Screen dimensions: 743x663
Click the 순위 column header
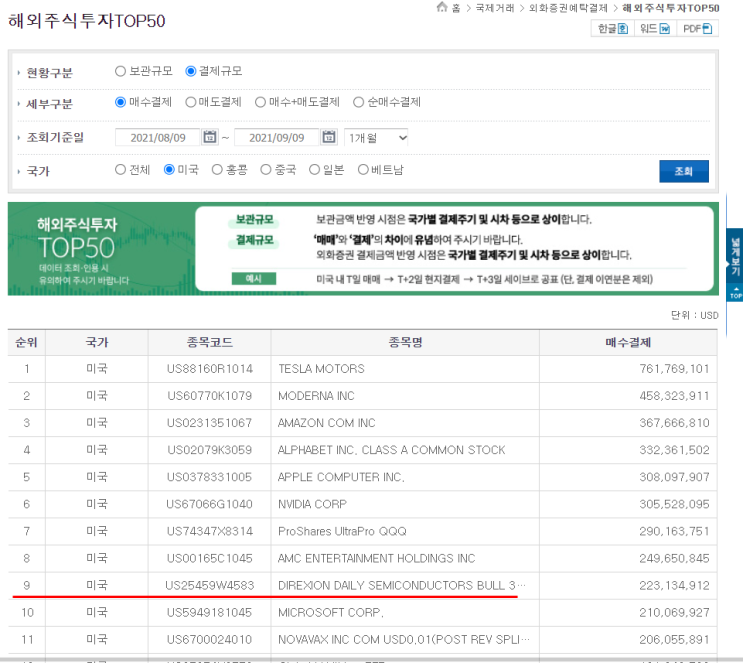[x=27, y=343]
